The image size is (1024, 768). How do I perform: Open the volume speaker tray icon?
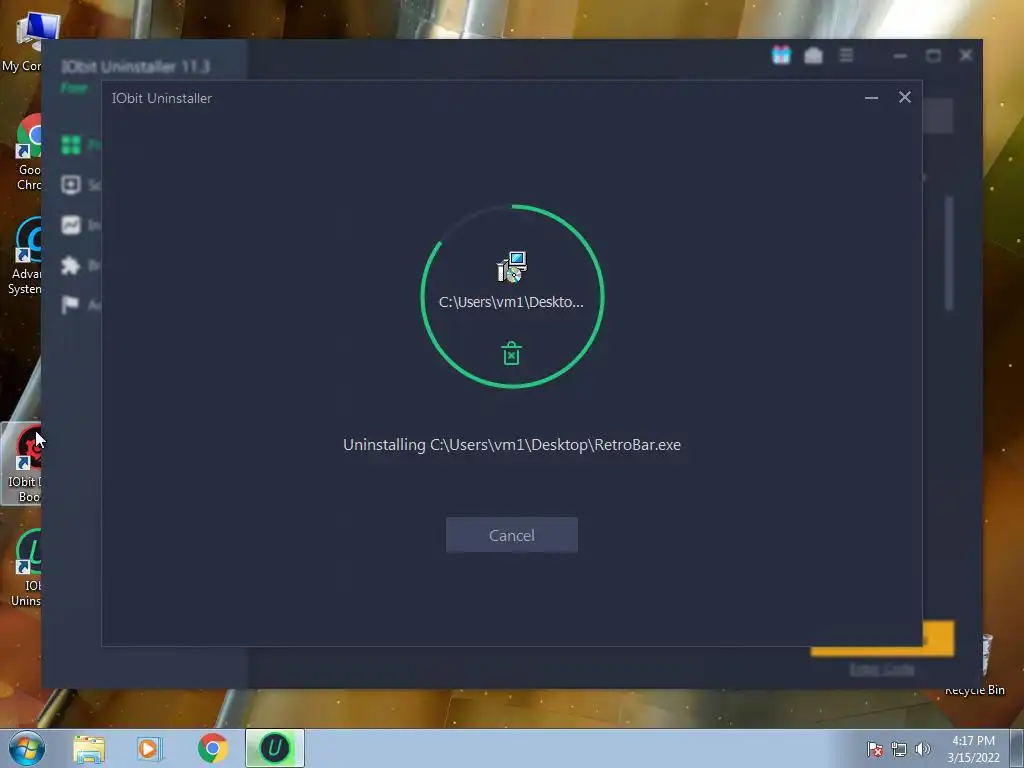(x=922, y=749)
